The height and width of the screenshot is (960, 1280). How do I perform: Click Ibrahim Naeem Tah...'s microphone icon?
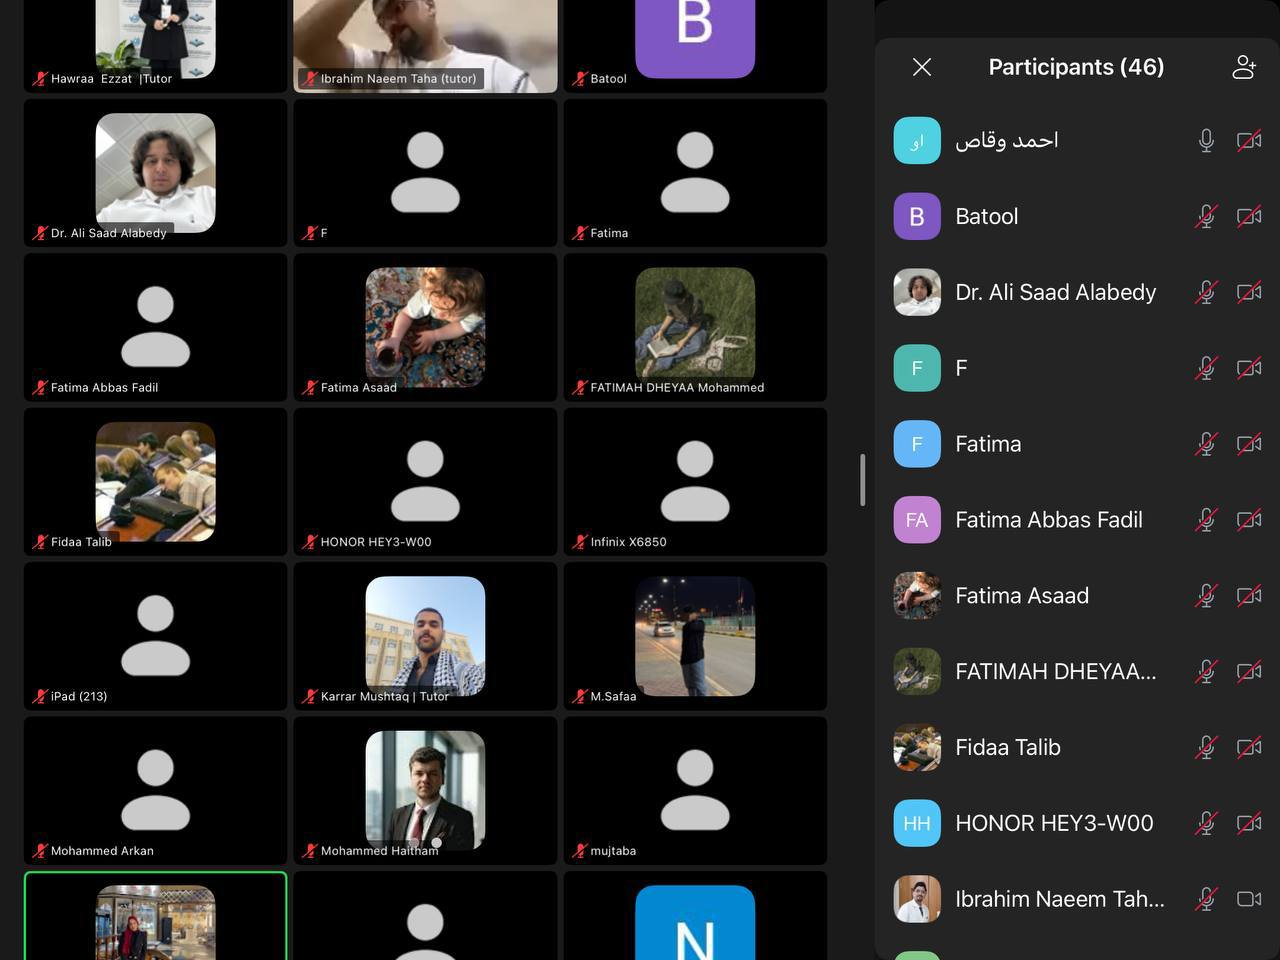tap(1206, 900)
